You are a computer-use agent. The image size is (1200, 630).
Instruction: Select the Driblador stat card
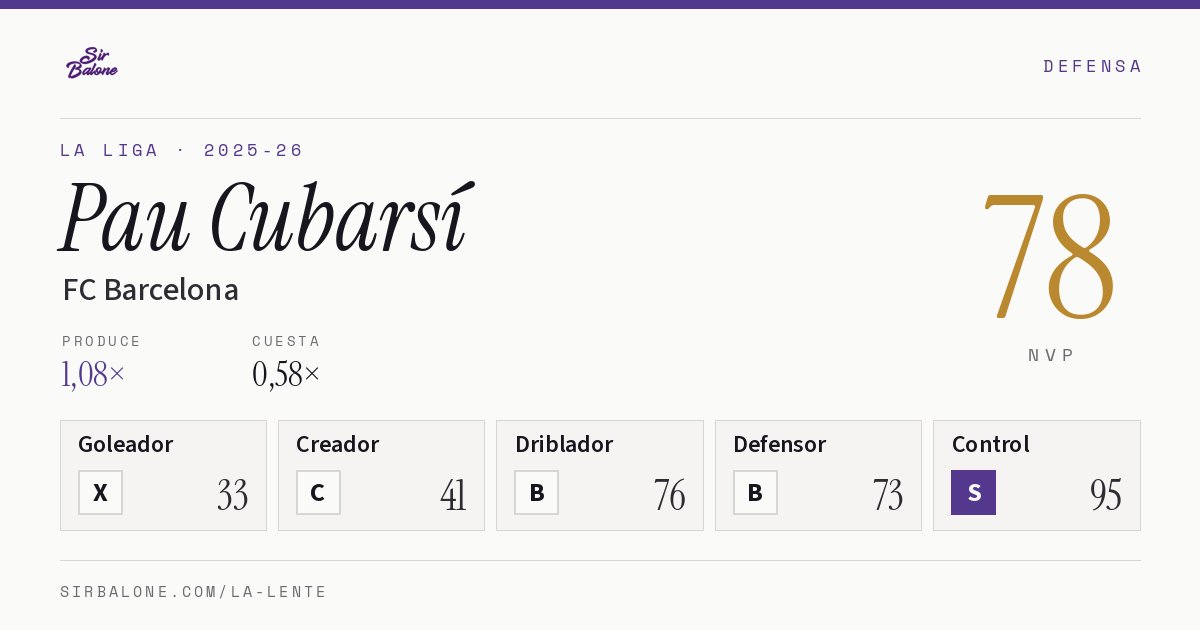coord(600,475)
